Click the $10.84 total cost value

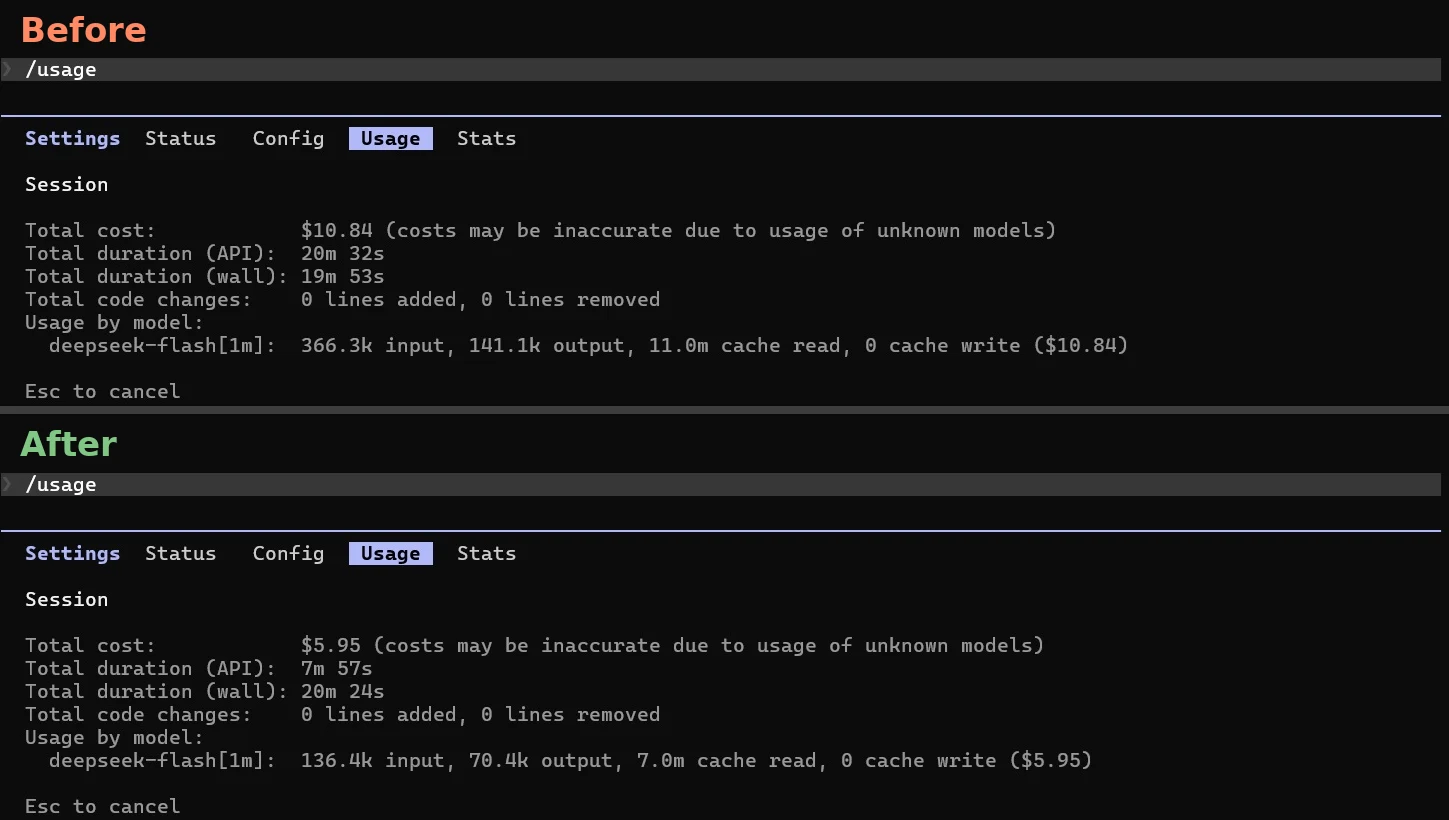(x=337, y=231)
